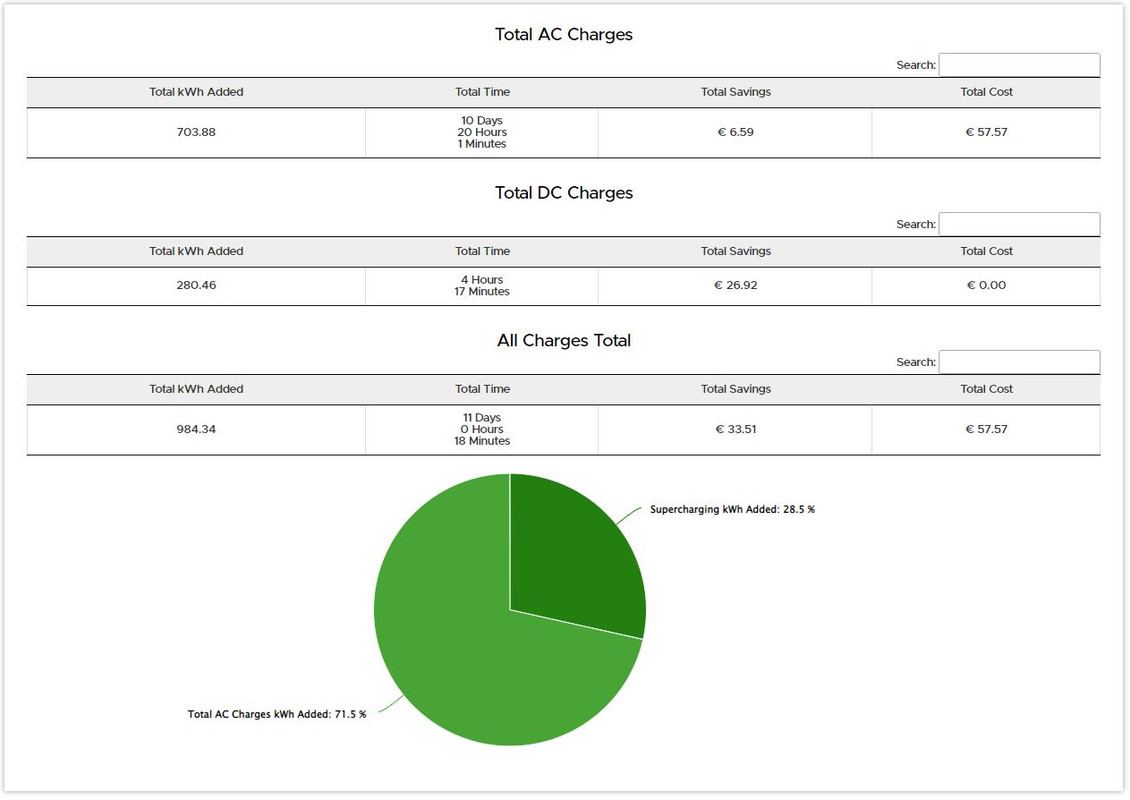This screenshot has width=1130, height=800.
Task: Sort All Charges table by Total Cost
Action: 986,389
